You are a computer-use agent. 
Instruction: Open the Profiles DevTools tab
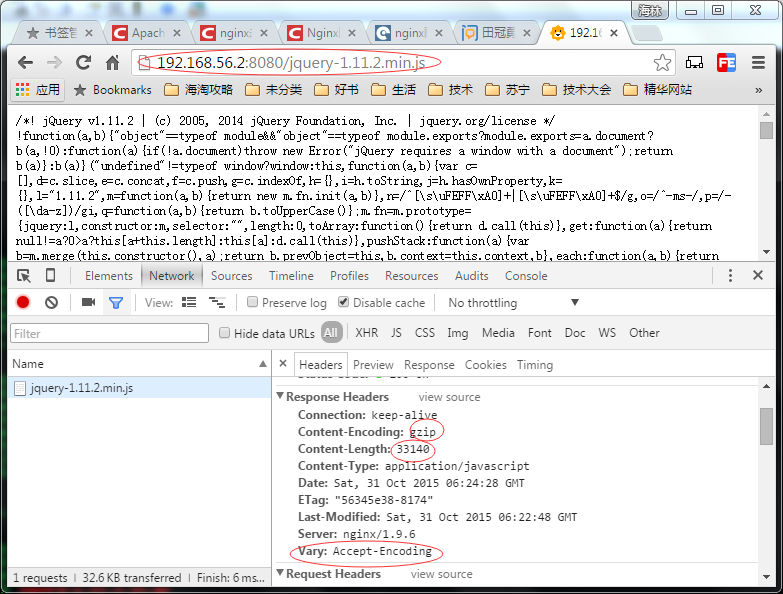349,276
